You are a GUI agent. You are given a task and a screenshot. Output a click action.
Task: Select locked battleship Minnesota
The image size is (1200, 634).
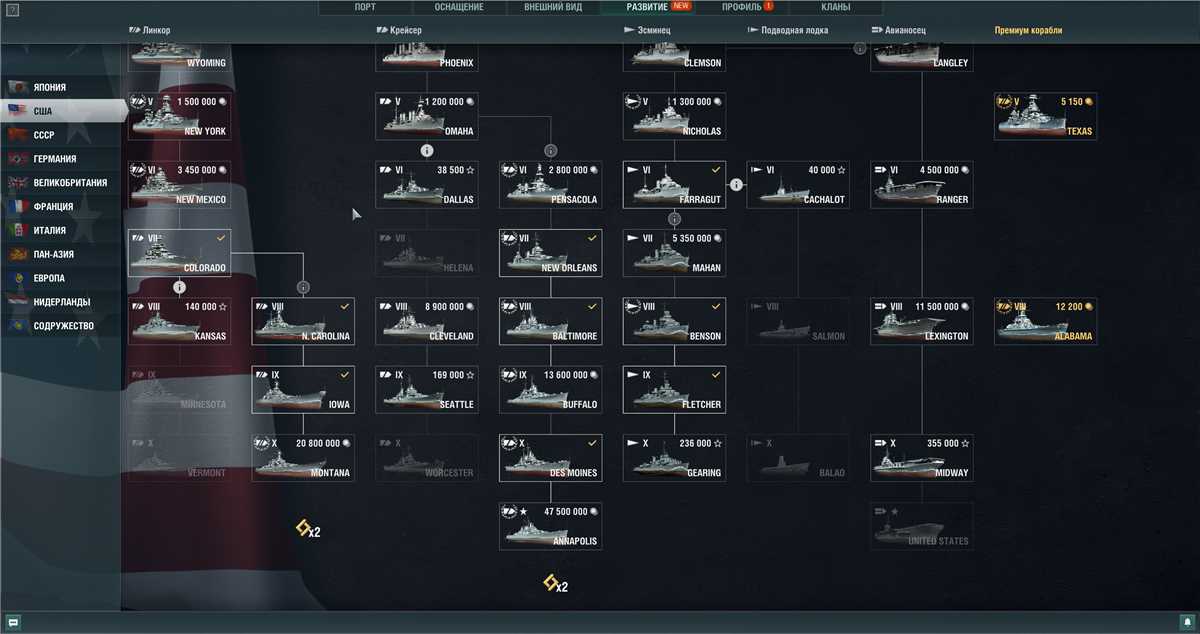[x=179, y=389]
